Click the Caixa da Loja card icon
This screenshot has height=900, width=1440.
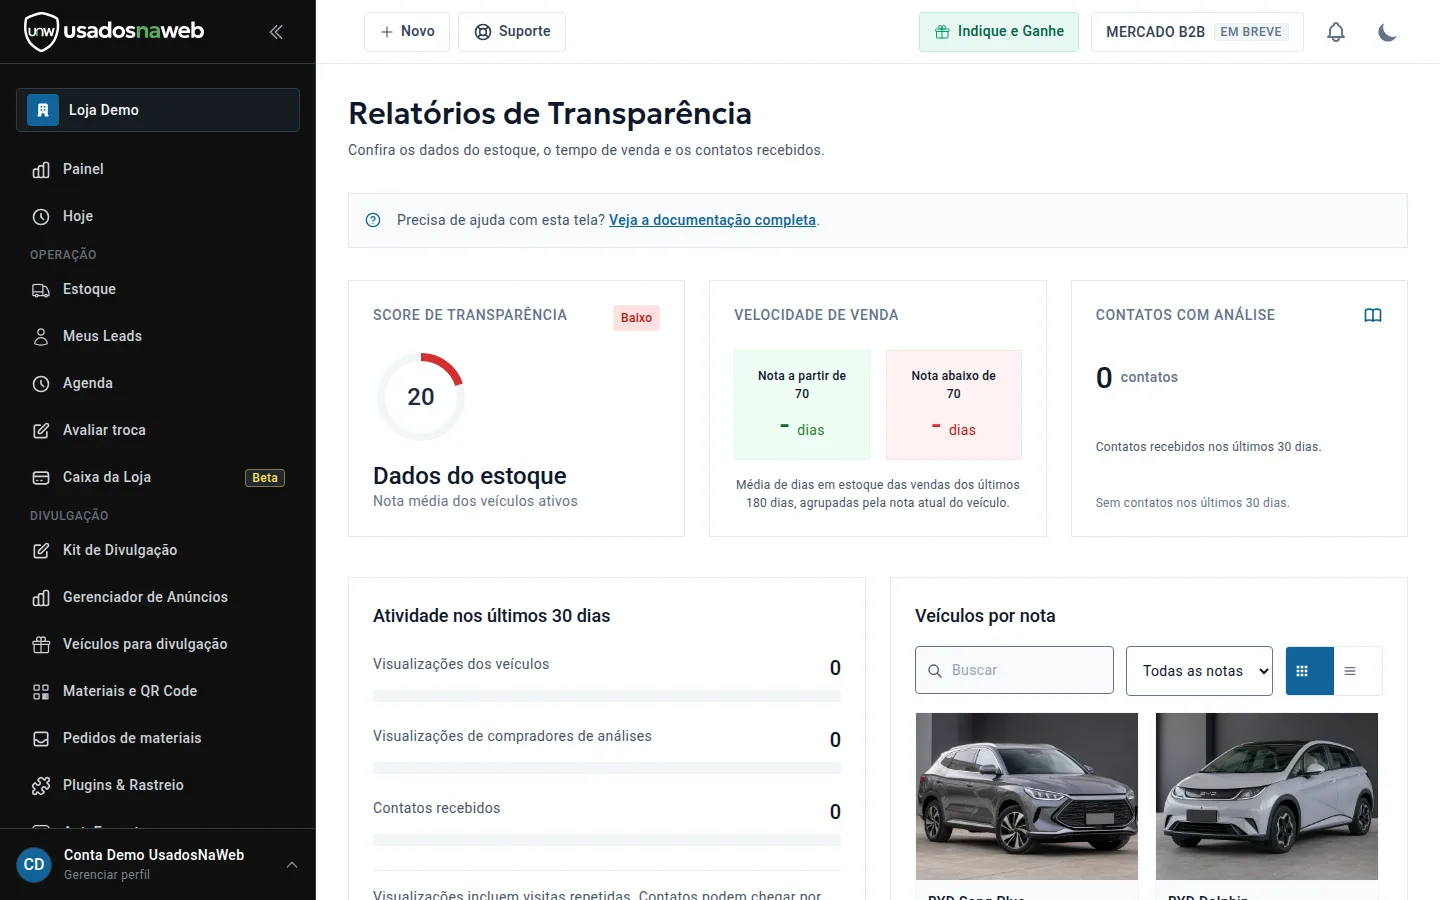point(41,478)
